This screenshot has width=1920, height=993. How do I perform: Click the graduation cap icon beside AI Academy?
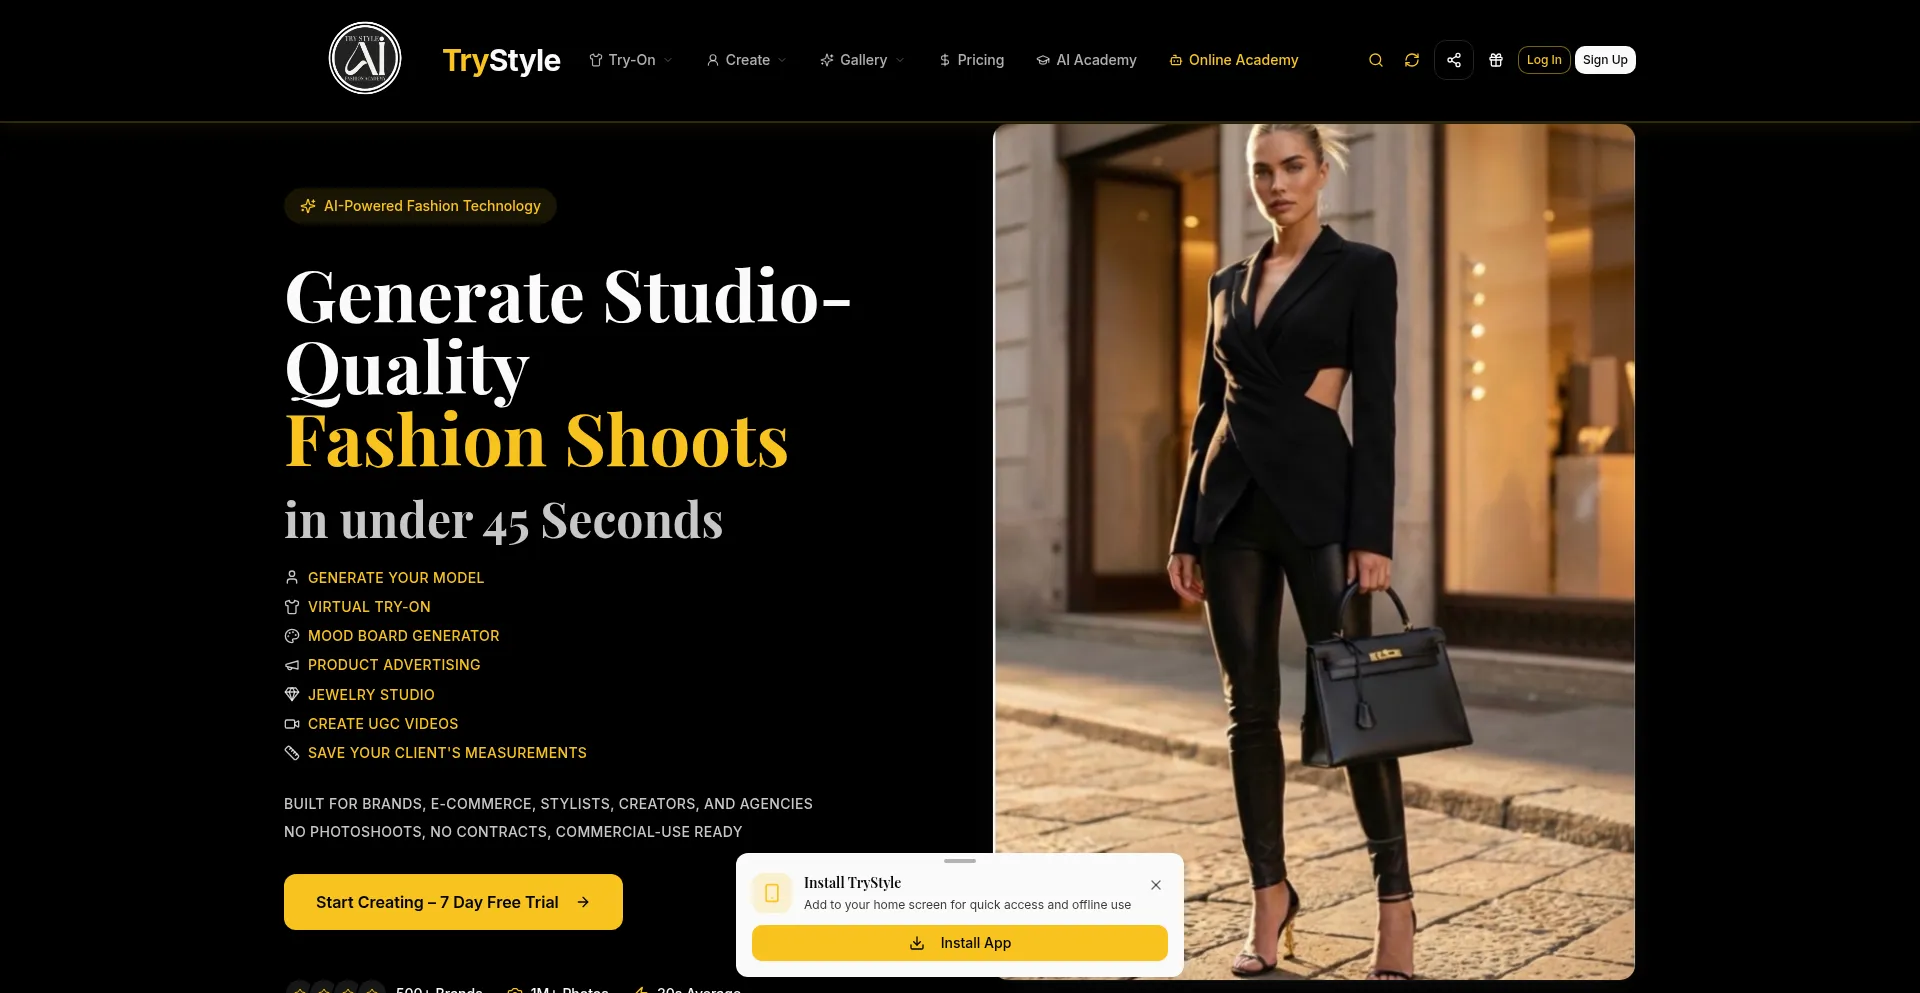(1043, 60)
